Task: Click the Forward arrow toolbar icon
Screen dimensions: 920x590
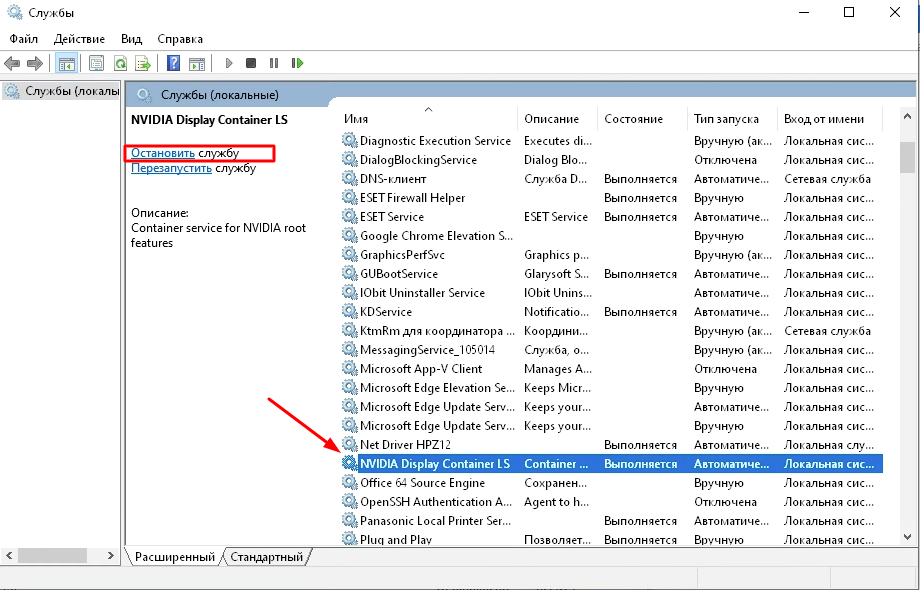Action: click(x=35, y=63)
